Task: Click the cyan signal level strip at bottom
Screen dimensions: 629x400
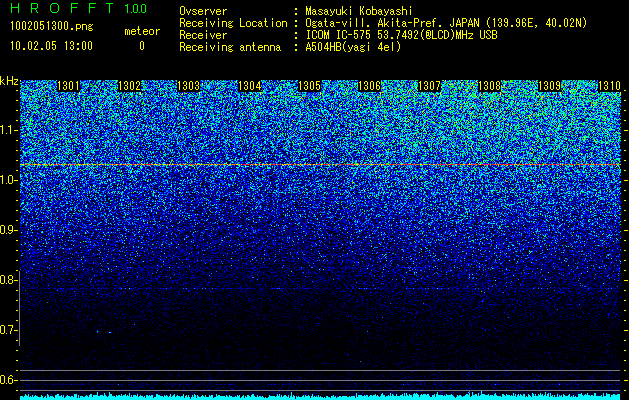Action: 320,396
